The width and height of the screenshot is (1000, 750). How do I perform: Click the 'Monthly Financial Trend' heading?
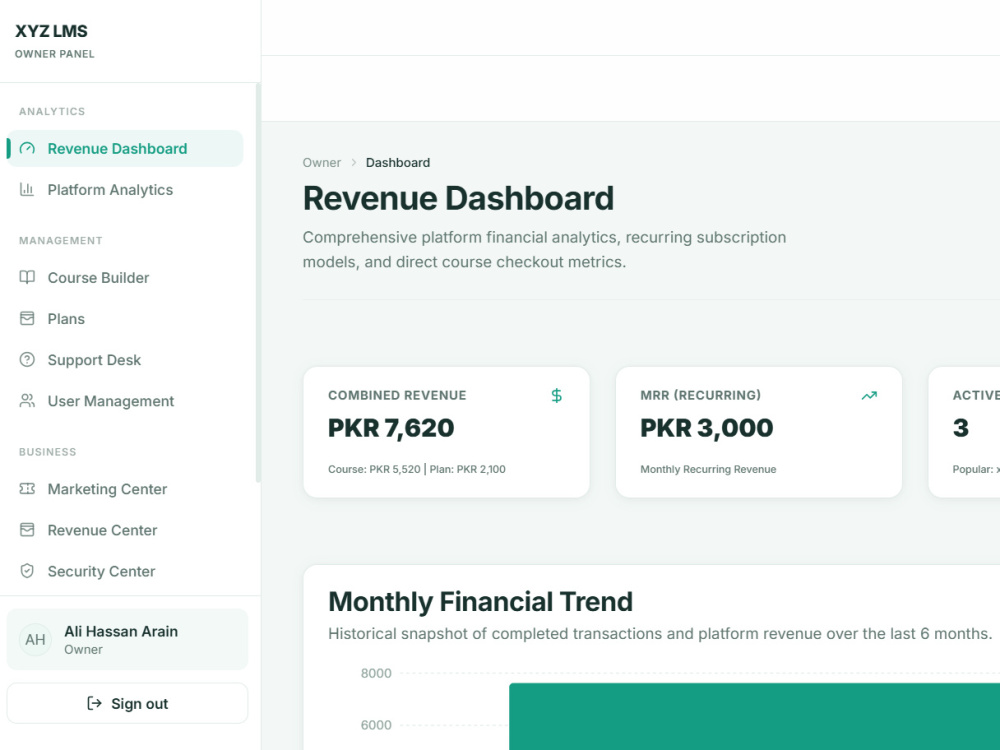click(480, 601)
